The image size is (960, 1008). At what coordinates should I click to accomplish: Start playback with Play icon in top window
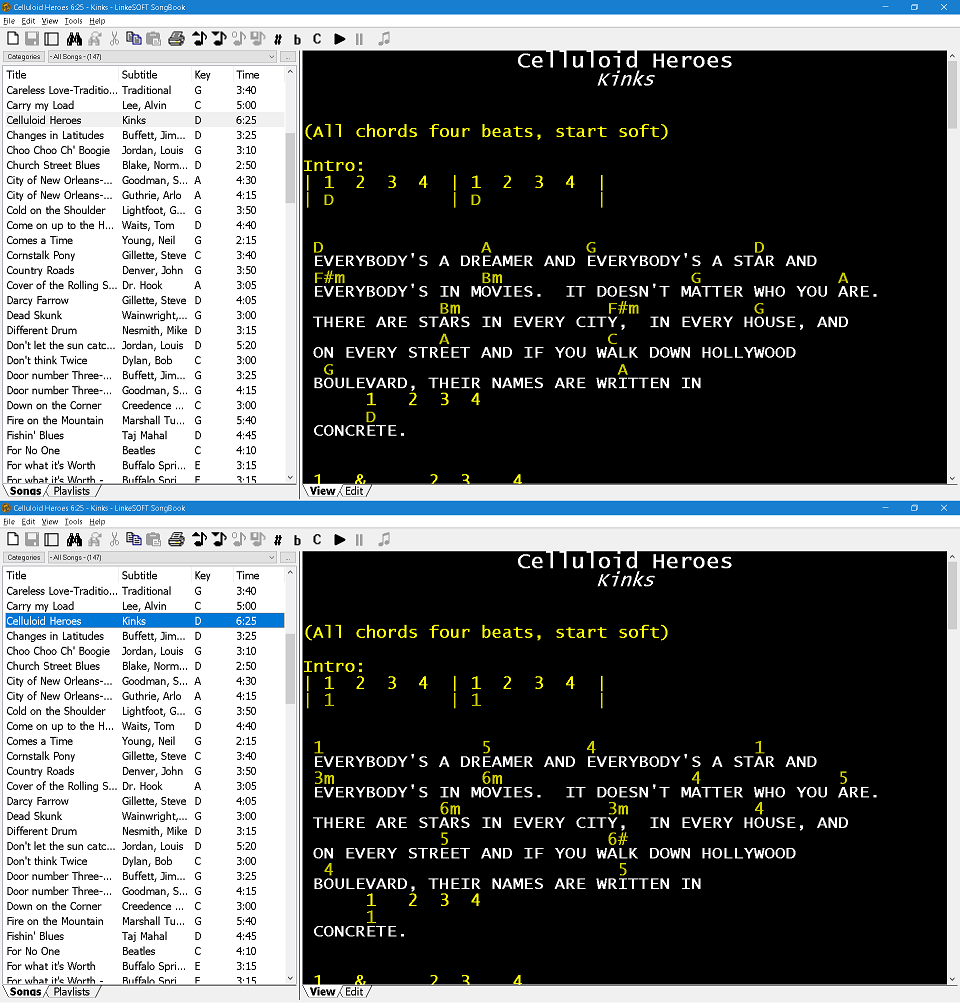click(340, 39)
